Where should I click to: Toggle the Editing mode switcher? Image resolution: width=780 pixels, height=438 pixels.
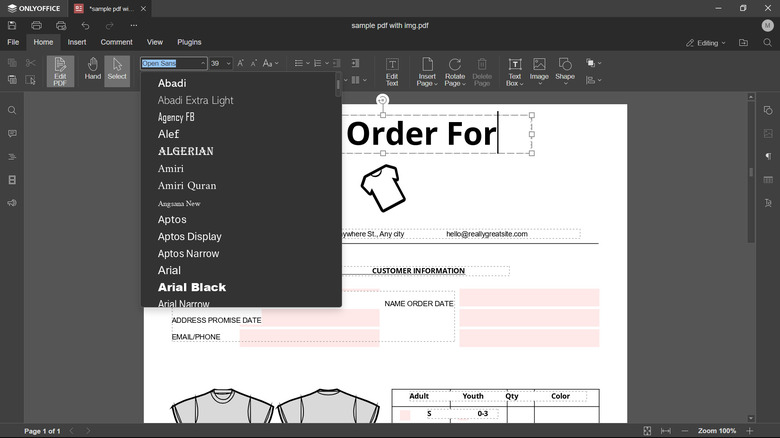[707, 43]
